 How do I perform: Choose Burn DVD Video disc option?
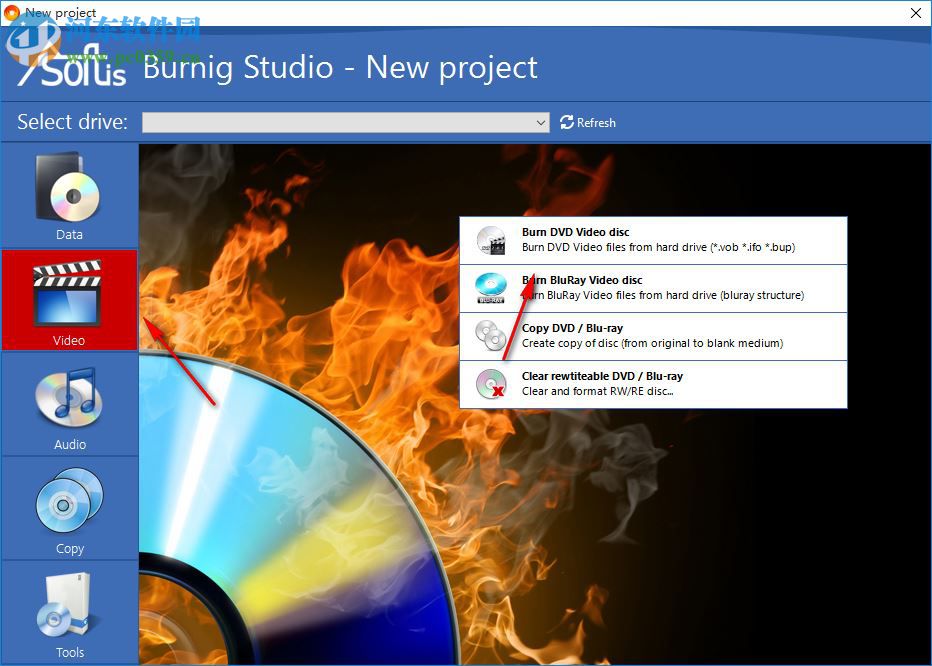click(x=650, y=239)
